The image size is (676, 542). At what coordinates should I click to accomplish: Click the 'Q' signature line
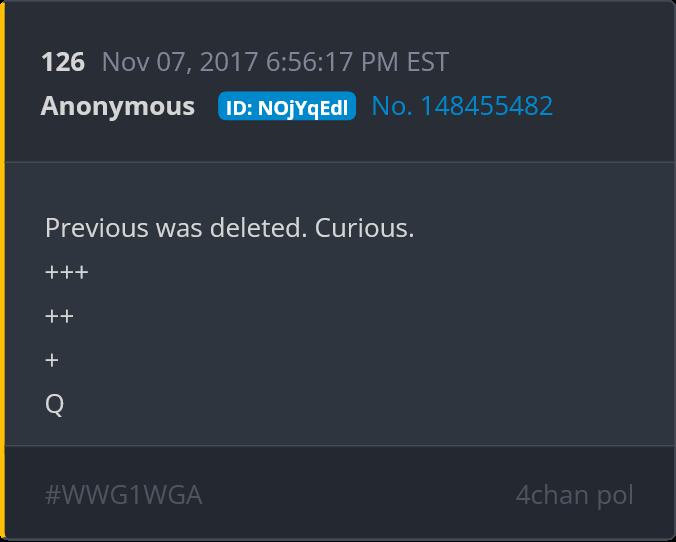click(54, 404)
